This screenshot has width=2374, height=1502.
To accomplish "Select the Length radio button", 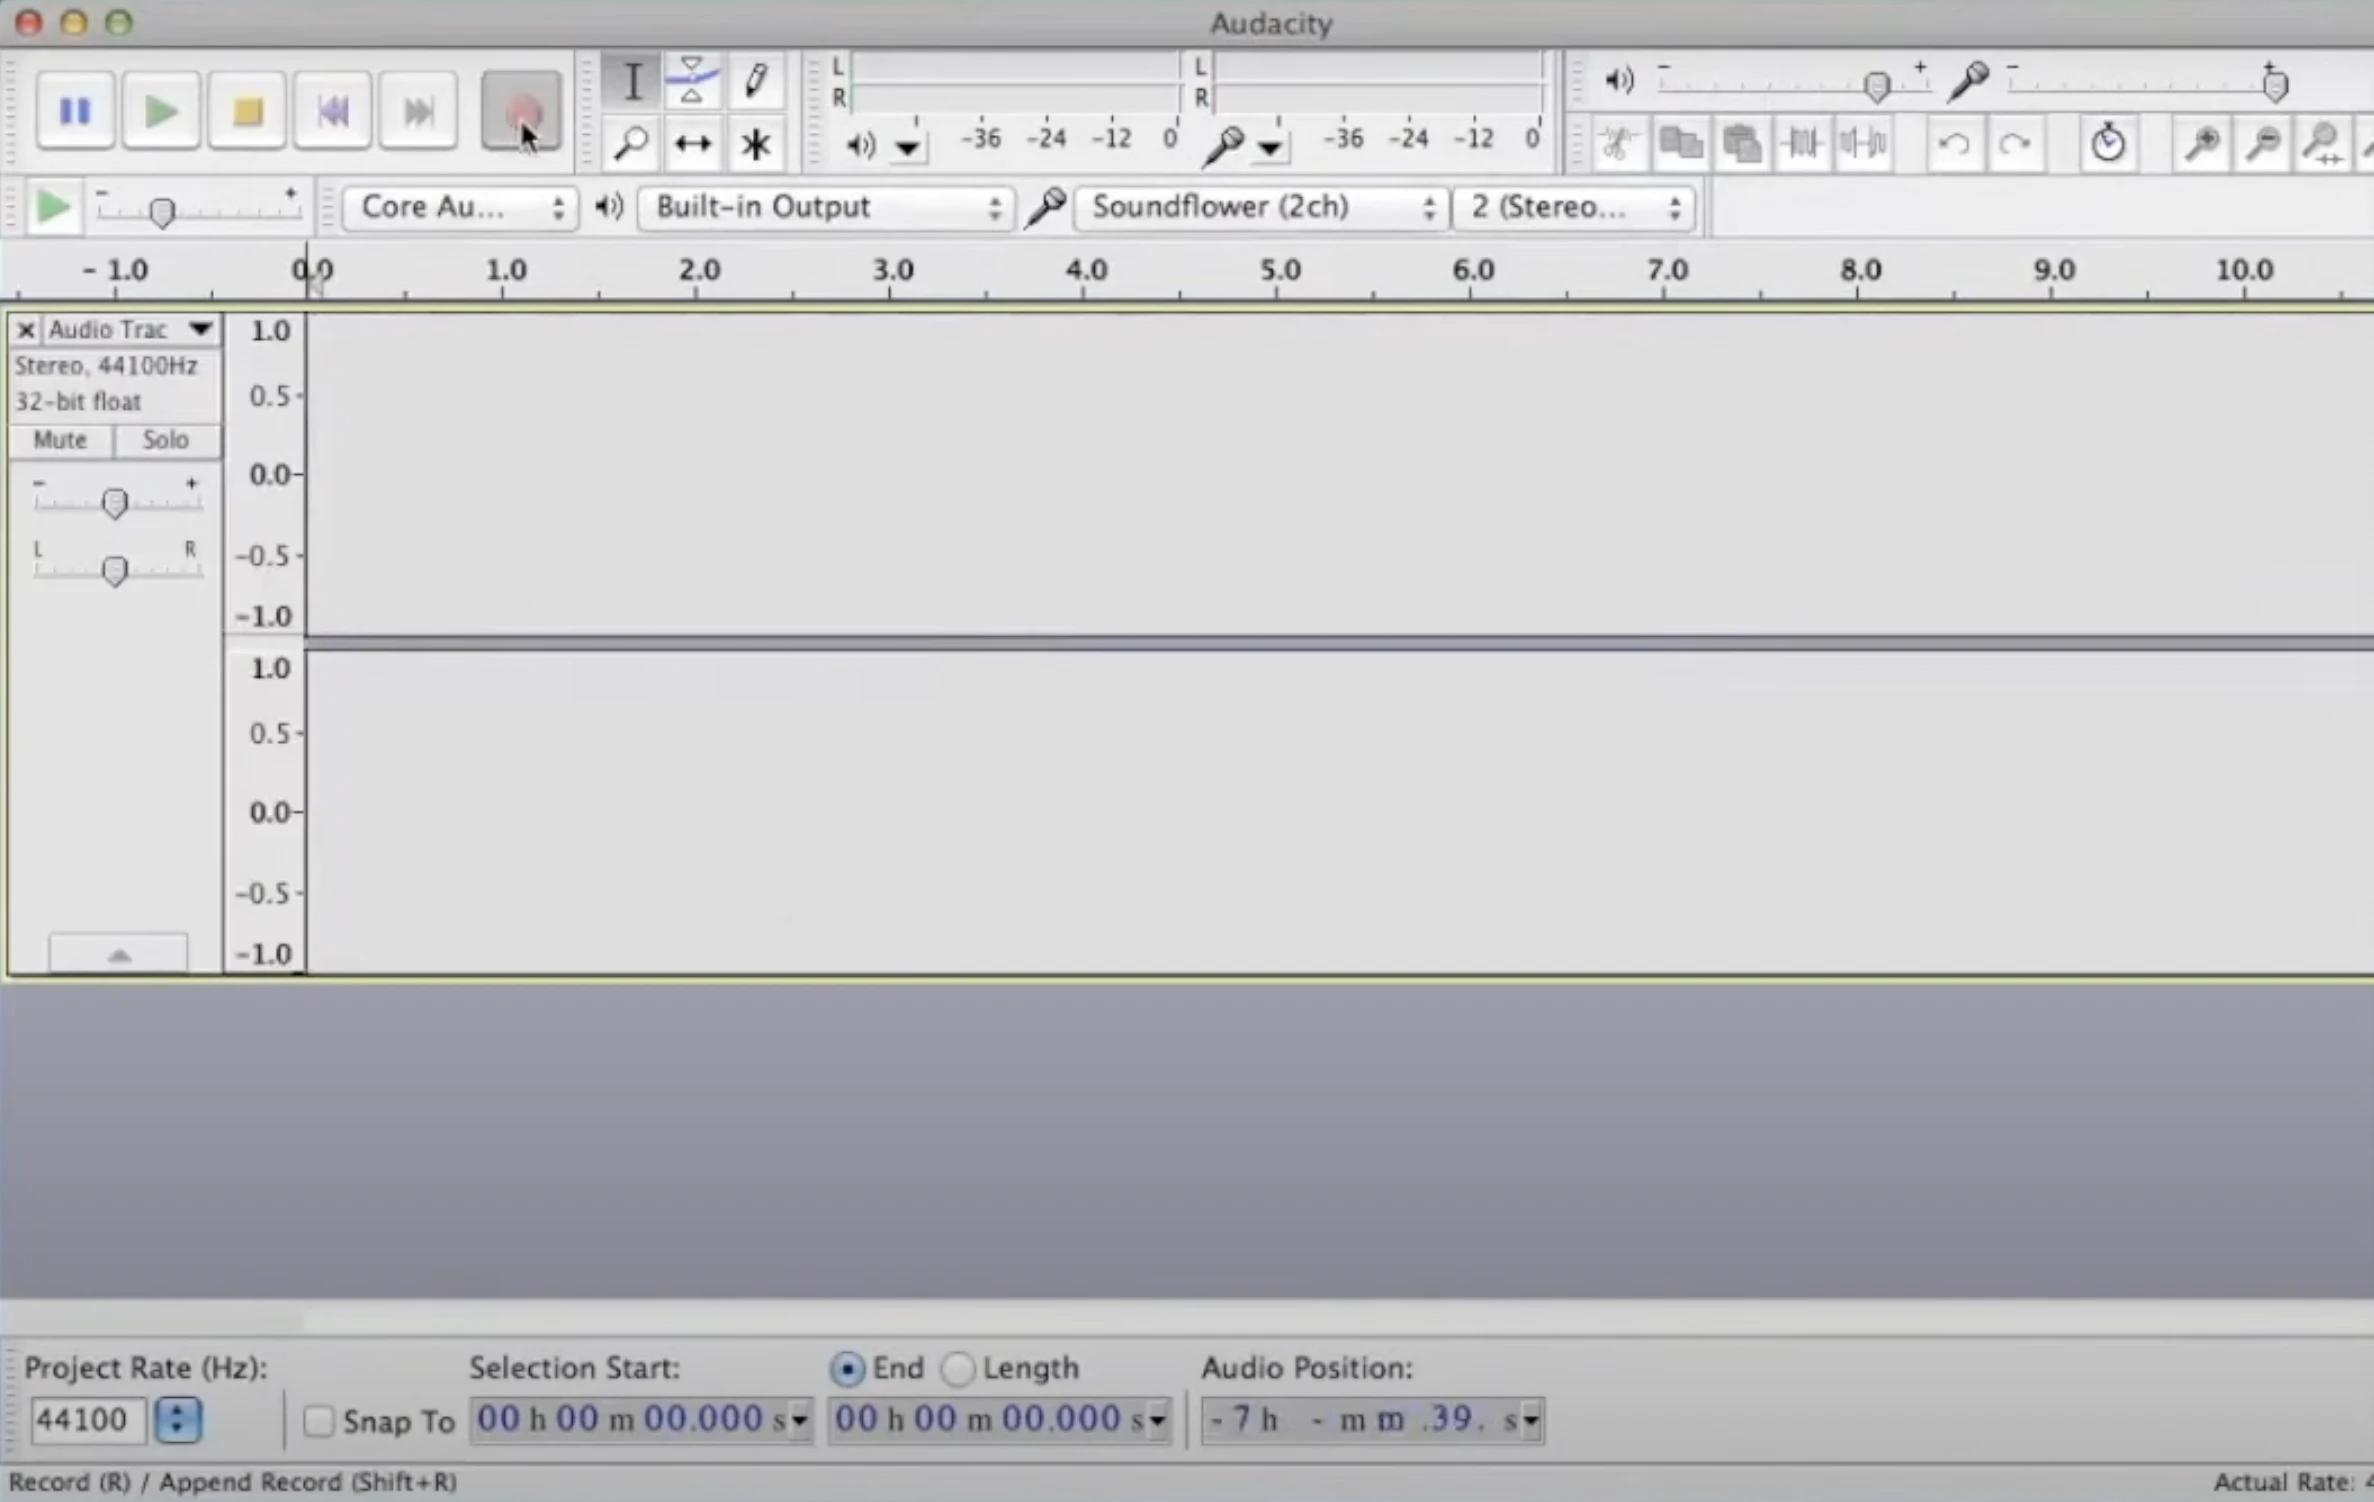I will coord(958,1369).
